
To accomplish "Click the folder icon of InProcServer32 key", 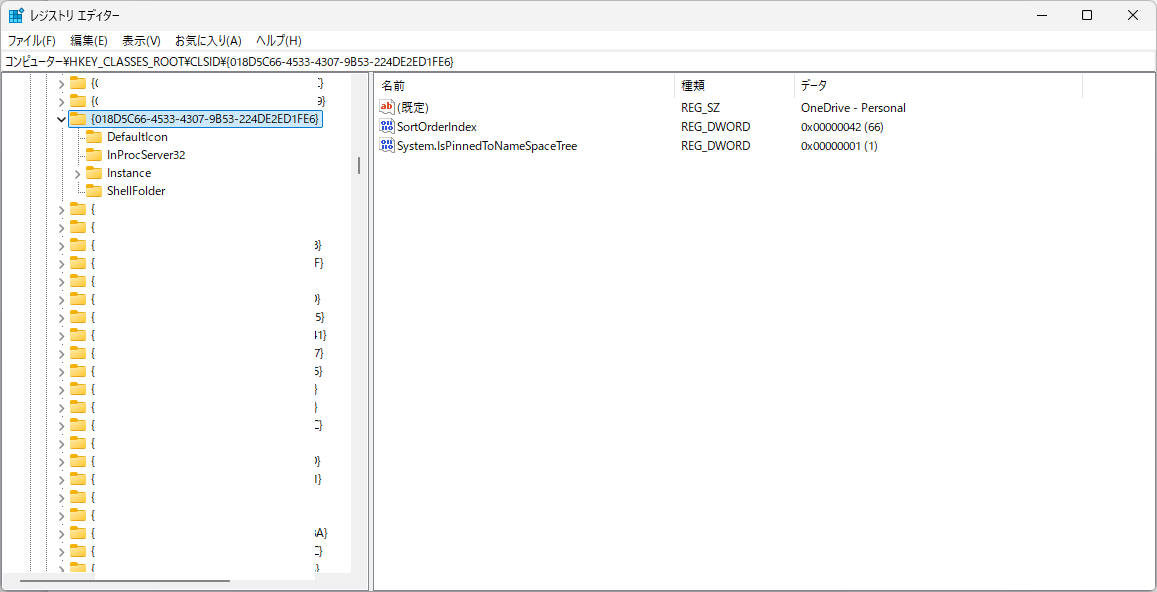I will 95,154.
